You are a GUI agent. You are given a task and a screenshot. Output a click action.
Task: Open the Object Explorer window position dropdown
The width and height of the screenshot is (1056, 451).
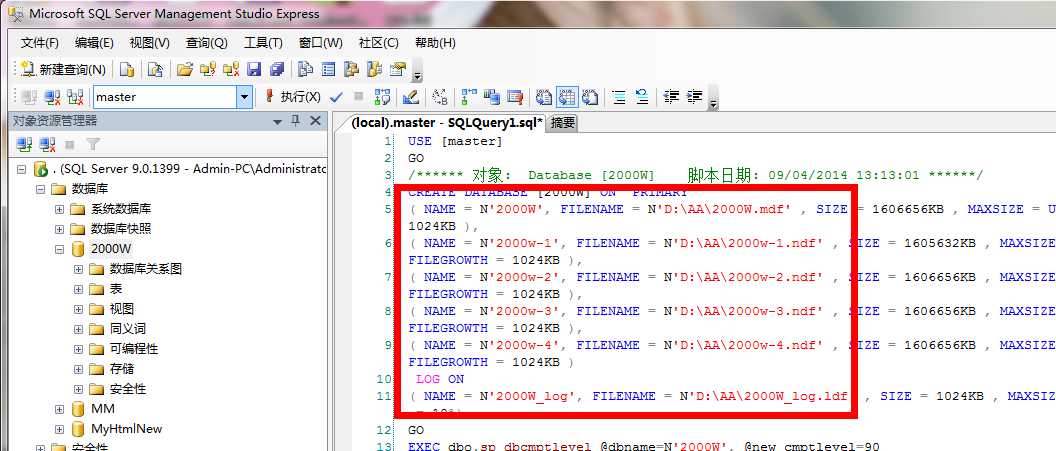tap(277, 122)
